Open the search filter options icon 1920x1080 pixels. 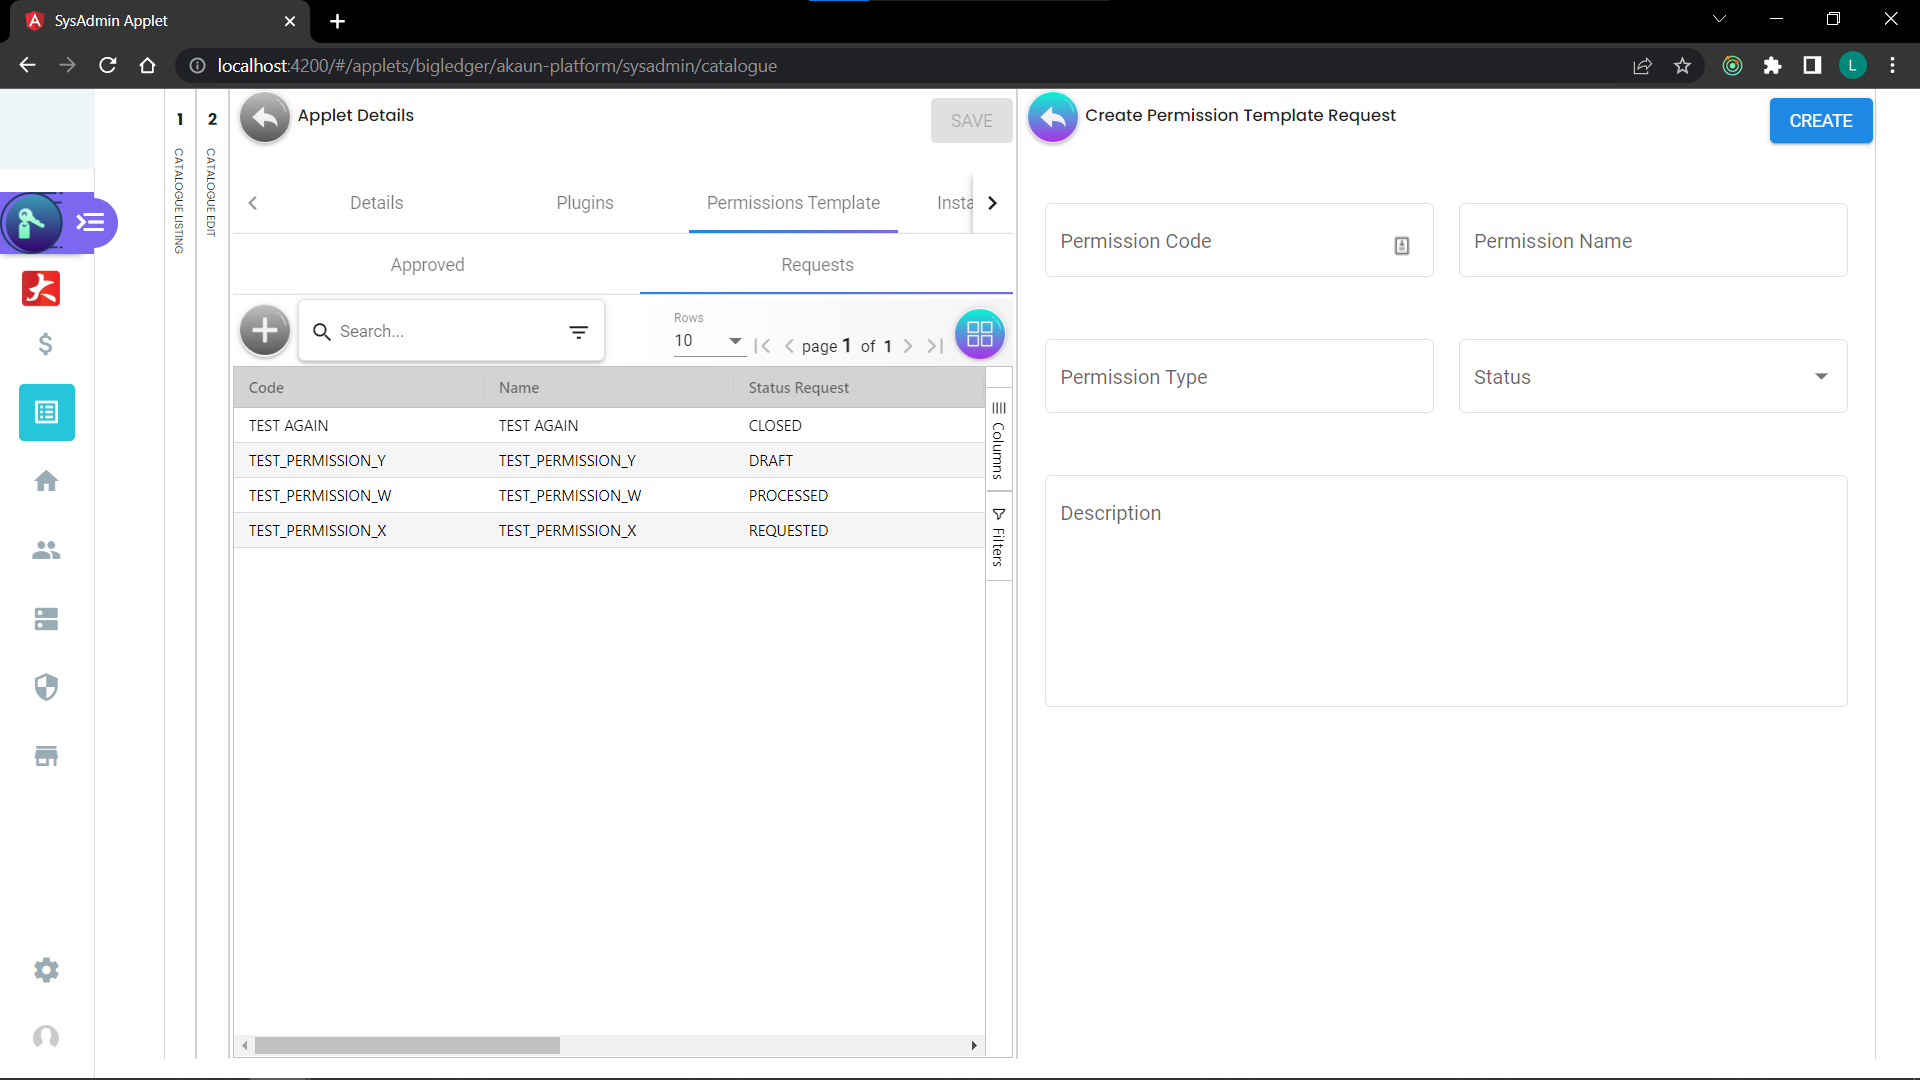pos(578,332)
